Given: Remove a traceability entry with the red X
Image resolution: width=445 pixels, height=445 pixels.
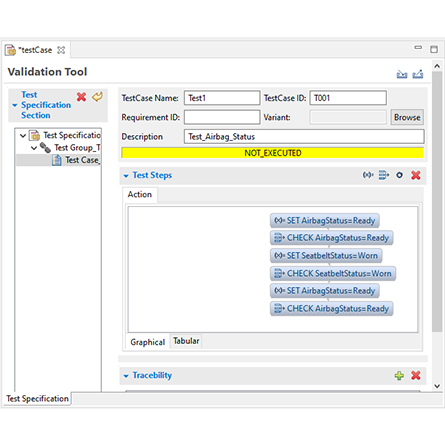Looking at the screenshot, I should [416, 376].
